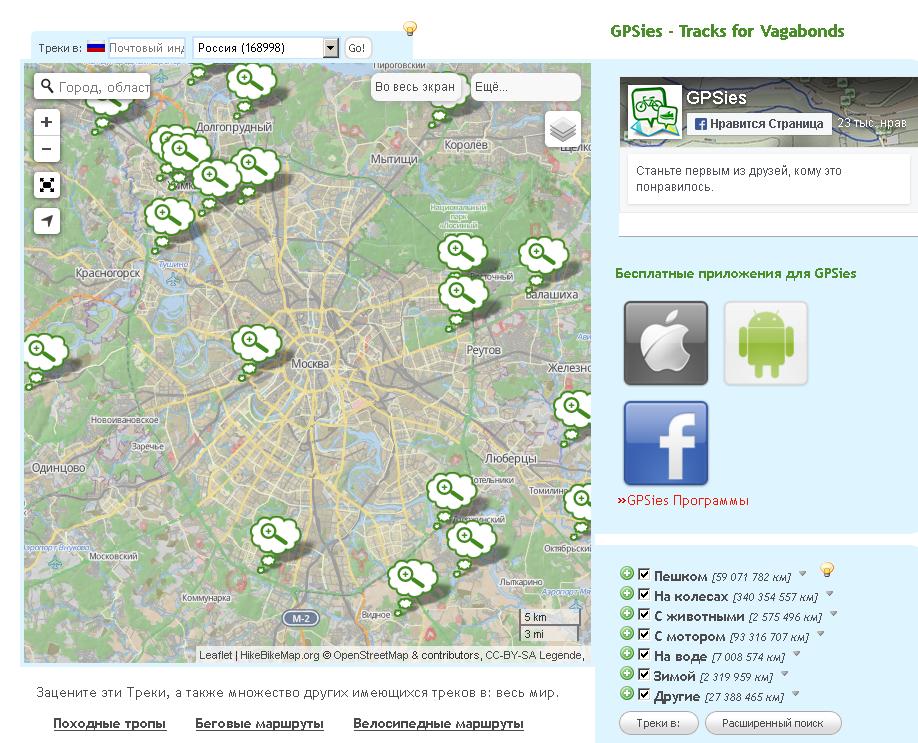Screen dimensions: 918x743
Task: Like the page via Нравится Страница
Action: (x=759, y=124)
